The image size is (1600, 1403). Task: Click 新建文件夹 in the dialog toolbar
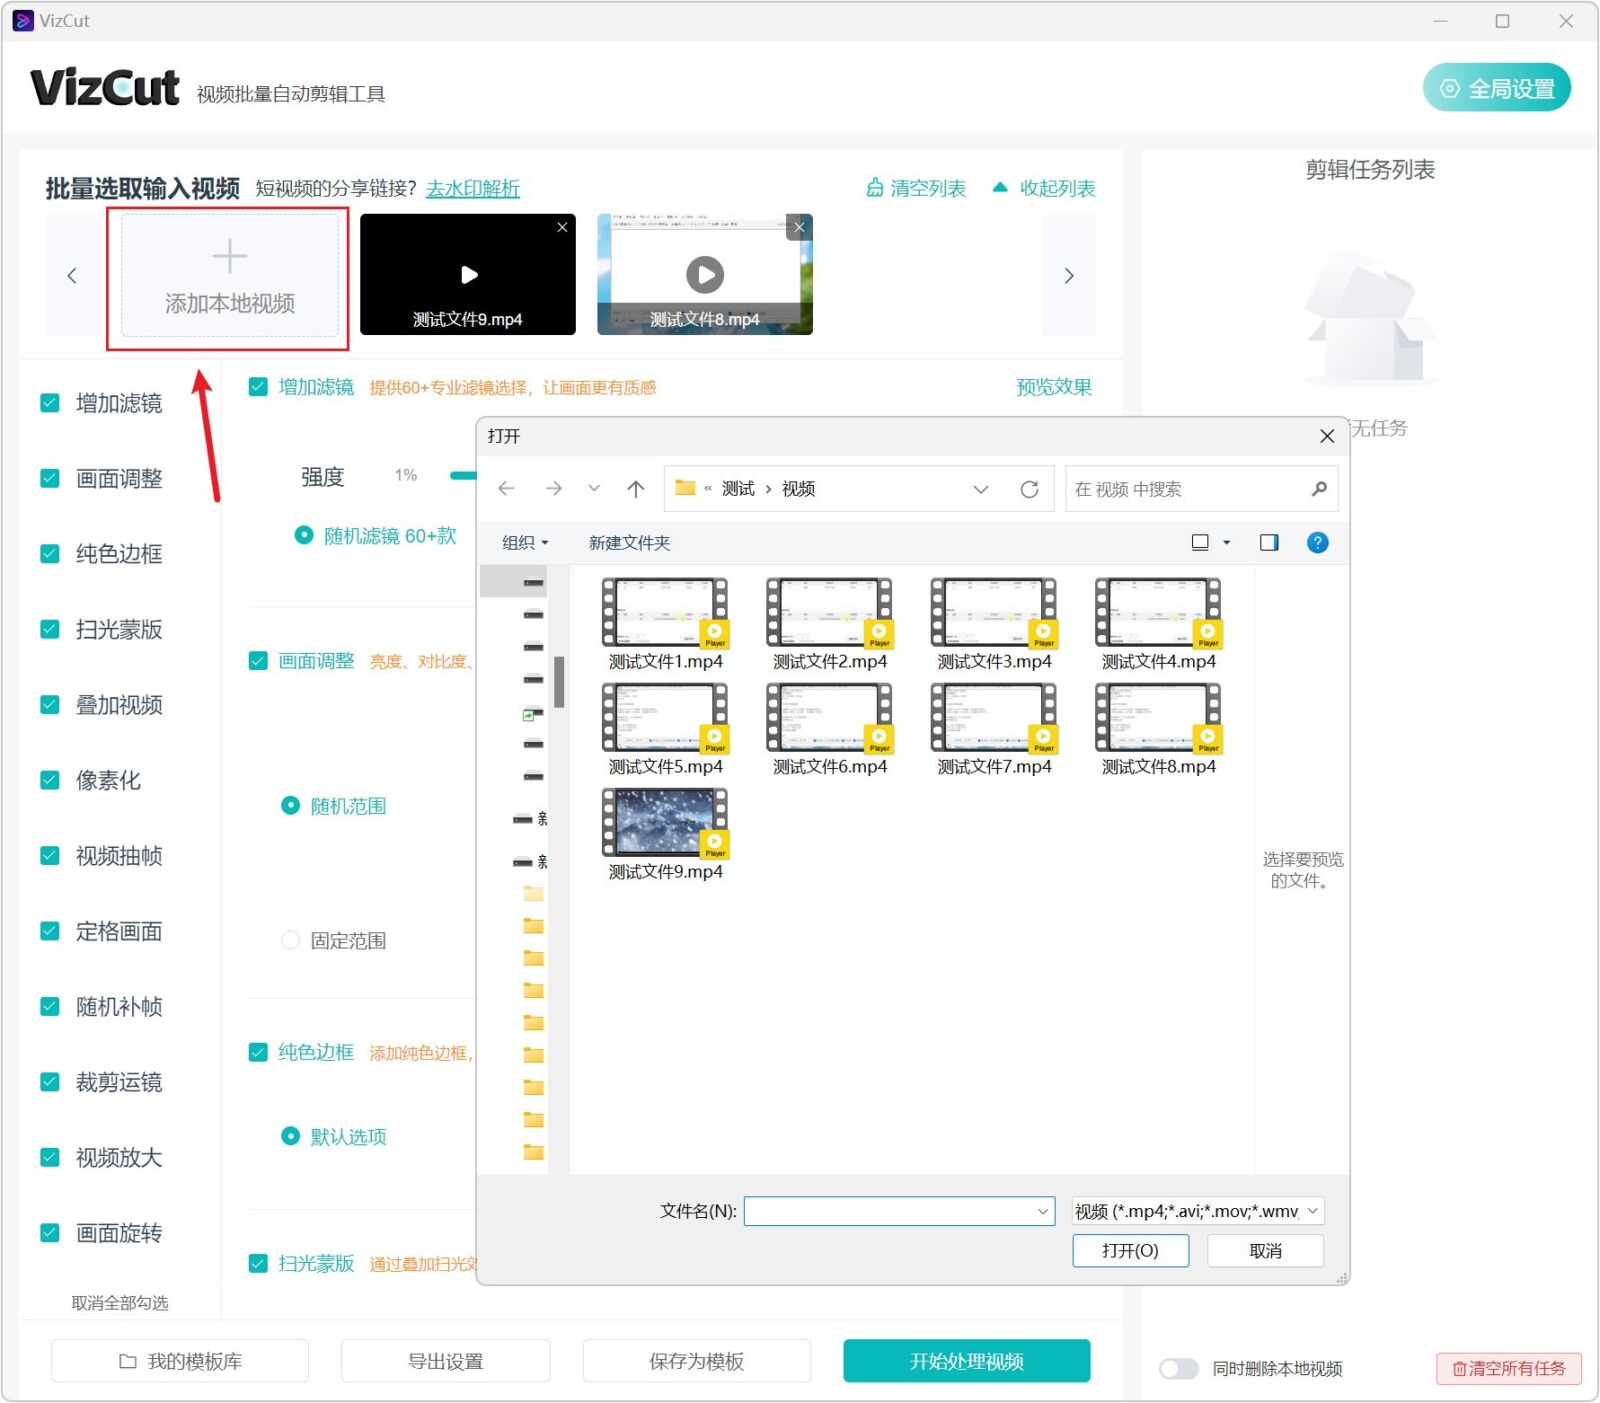pyautogui.click(x=629, y=542)
